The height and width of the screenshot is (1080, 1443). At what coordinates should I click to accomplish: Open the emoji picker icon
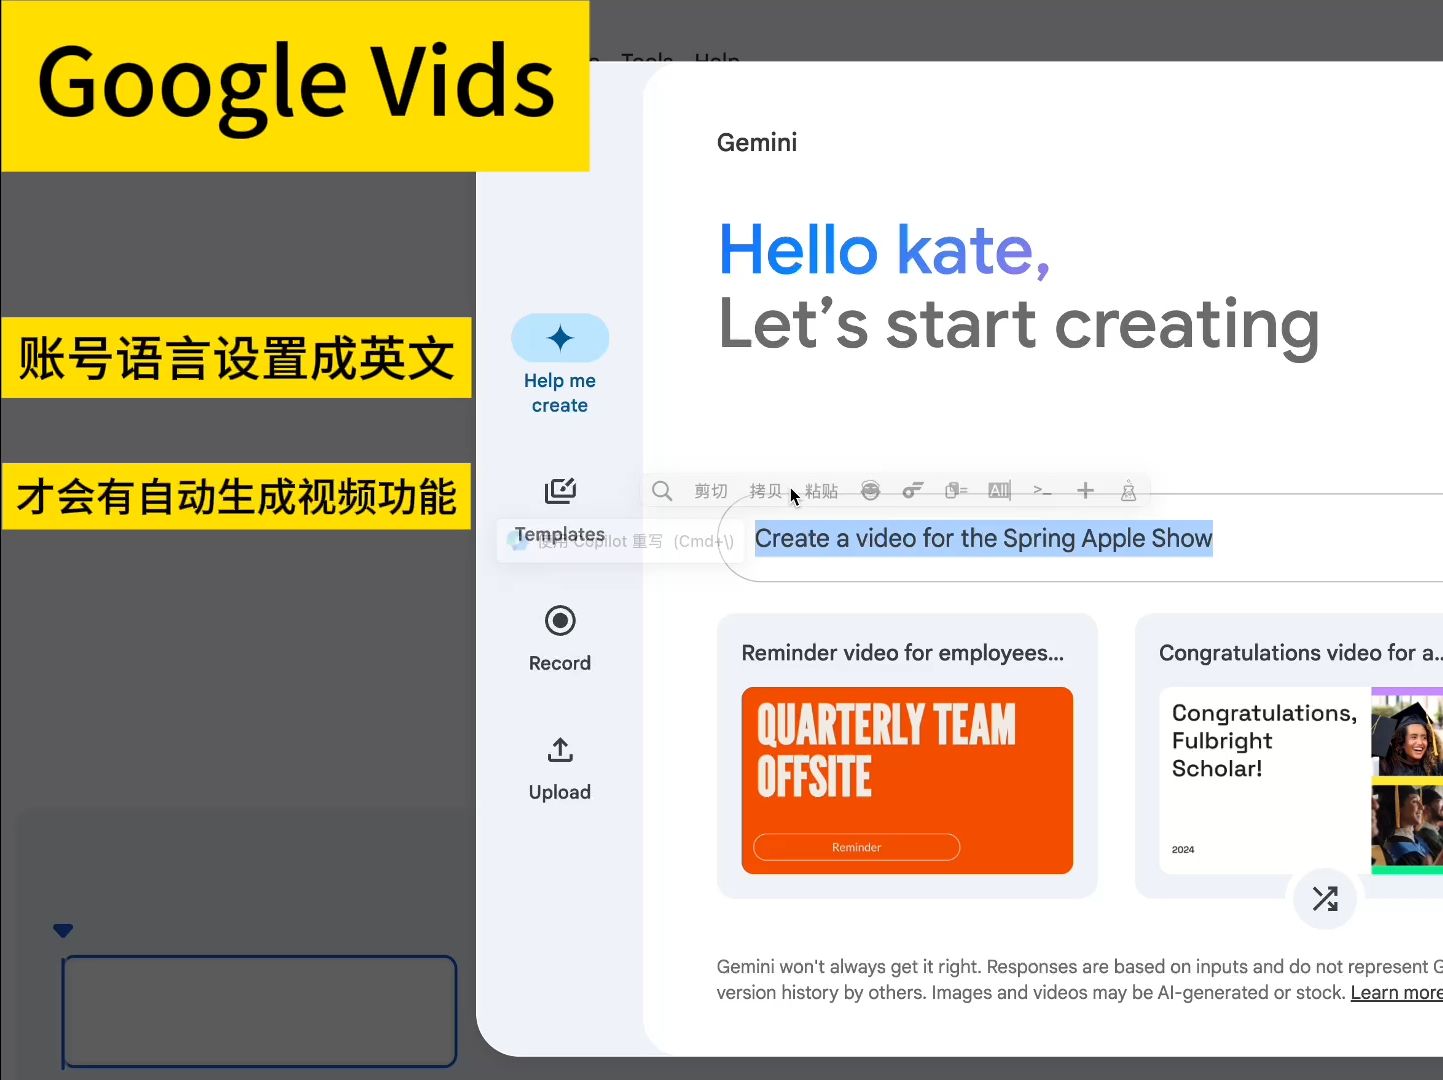(x=870, y=490)
